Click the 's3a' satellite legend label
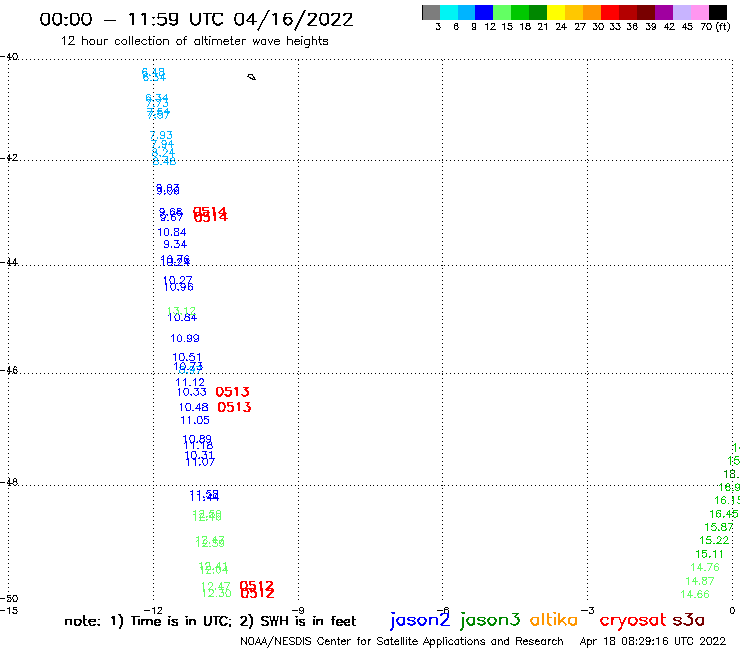 pyautogui.click(x=688, y=620)
